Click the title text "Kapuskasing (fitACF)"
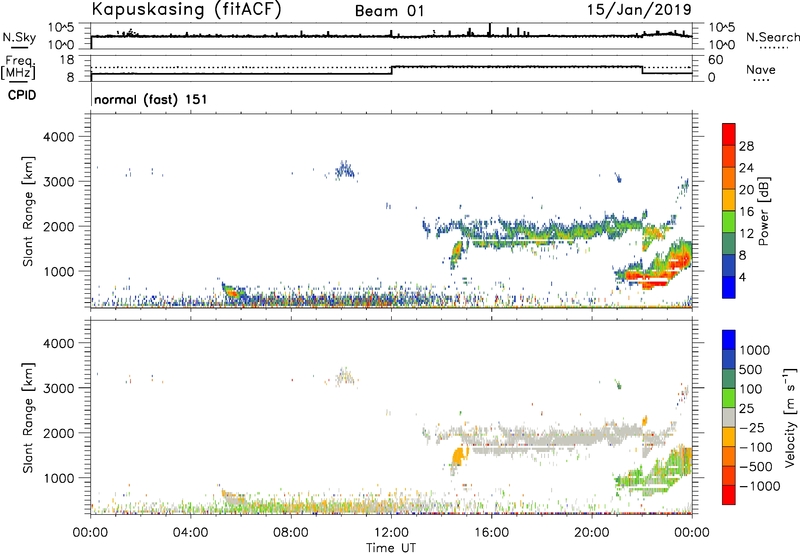Viewport: 800px width, 554px height. click(186, 9)
